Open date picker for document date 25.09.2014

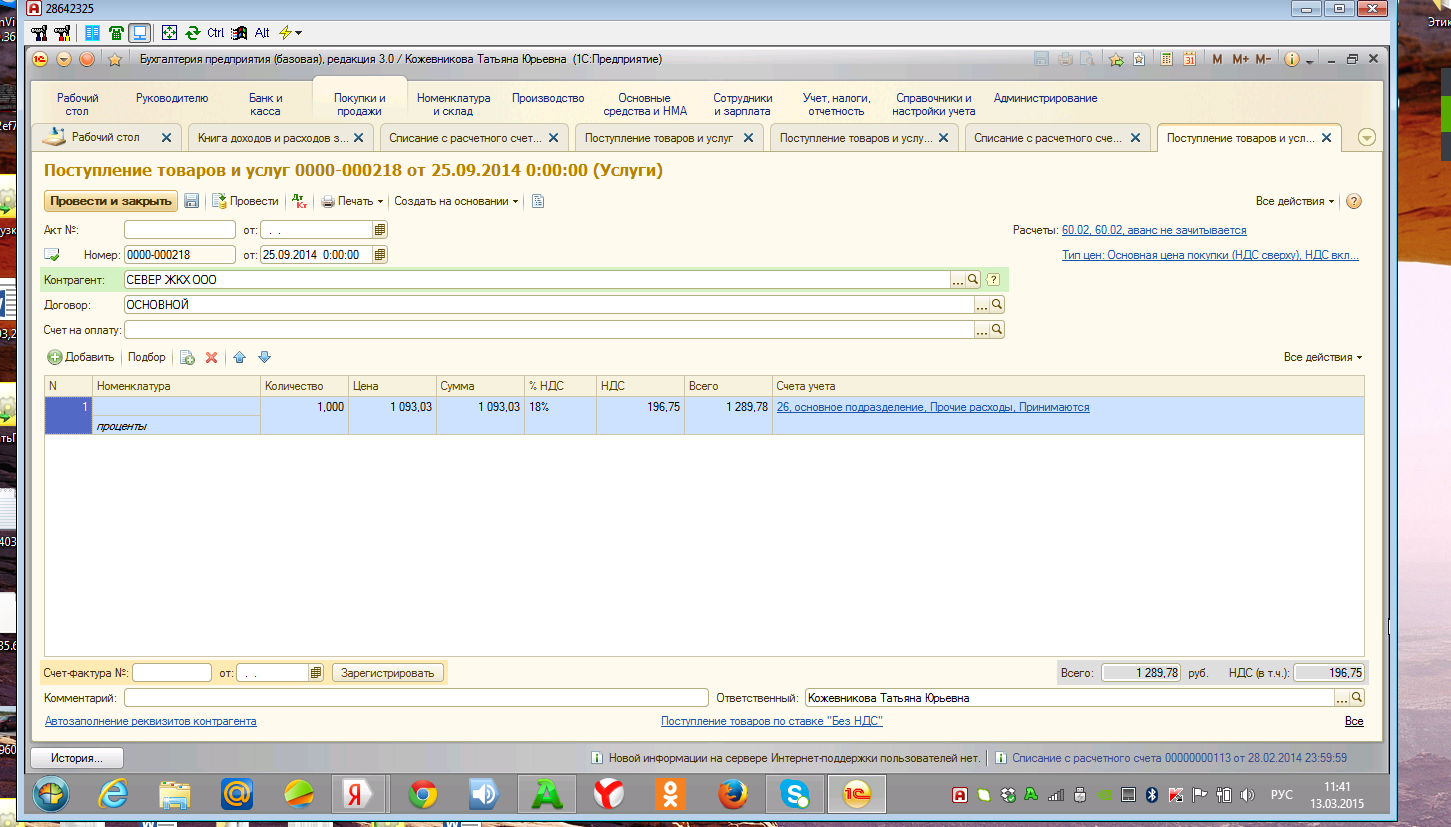point(379,255)
